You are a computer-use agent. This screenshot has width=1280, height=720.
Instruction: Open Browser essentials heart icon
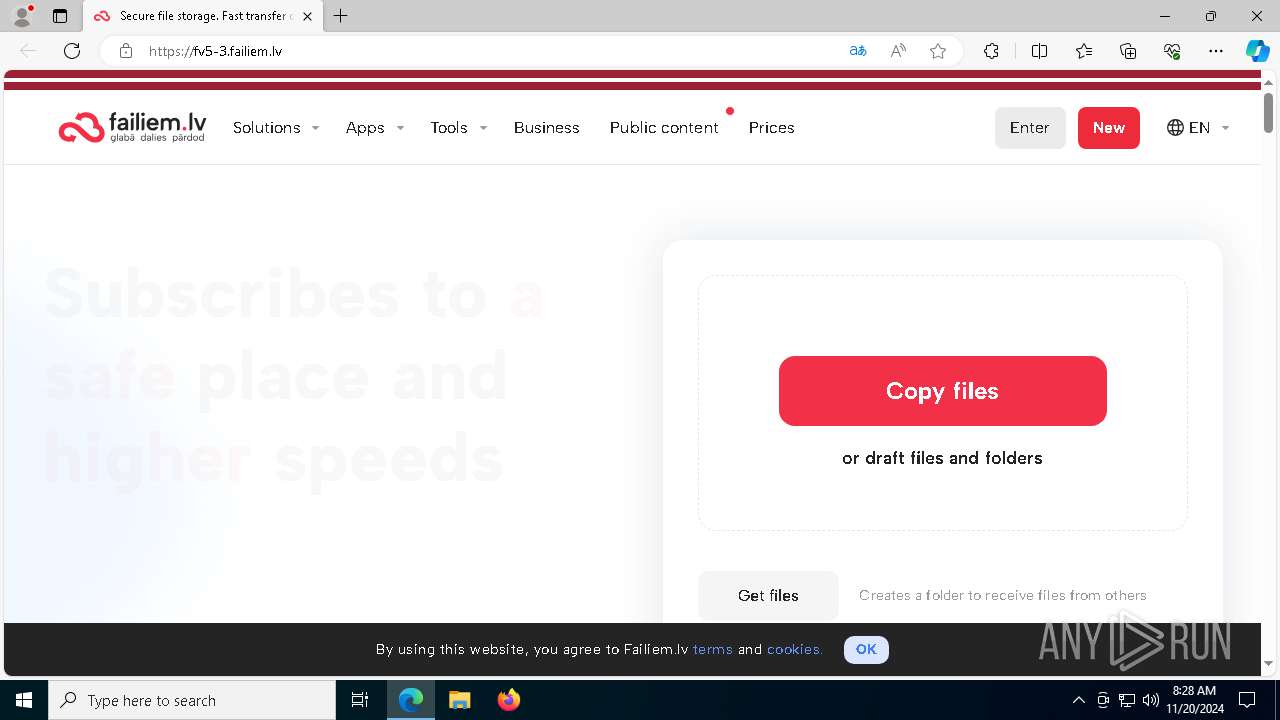(1172, 51)
